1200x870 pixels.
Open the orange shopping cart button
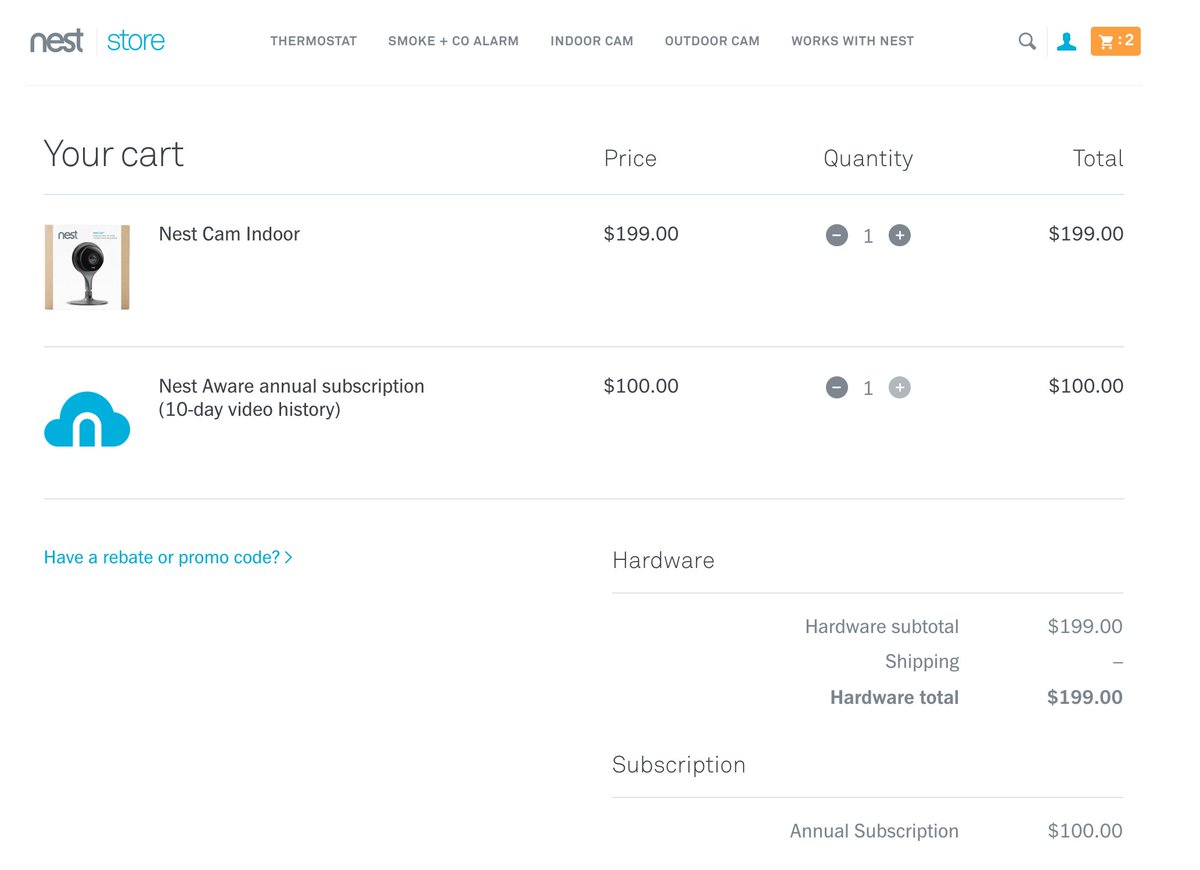pos(1115,41)
